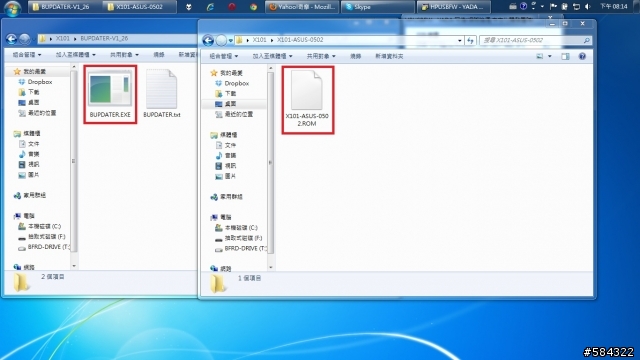Click 燒錄 in BUPDATER-V1_26 toolbar
The image size is (640, 360).
[x=159, y=55]
